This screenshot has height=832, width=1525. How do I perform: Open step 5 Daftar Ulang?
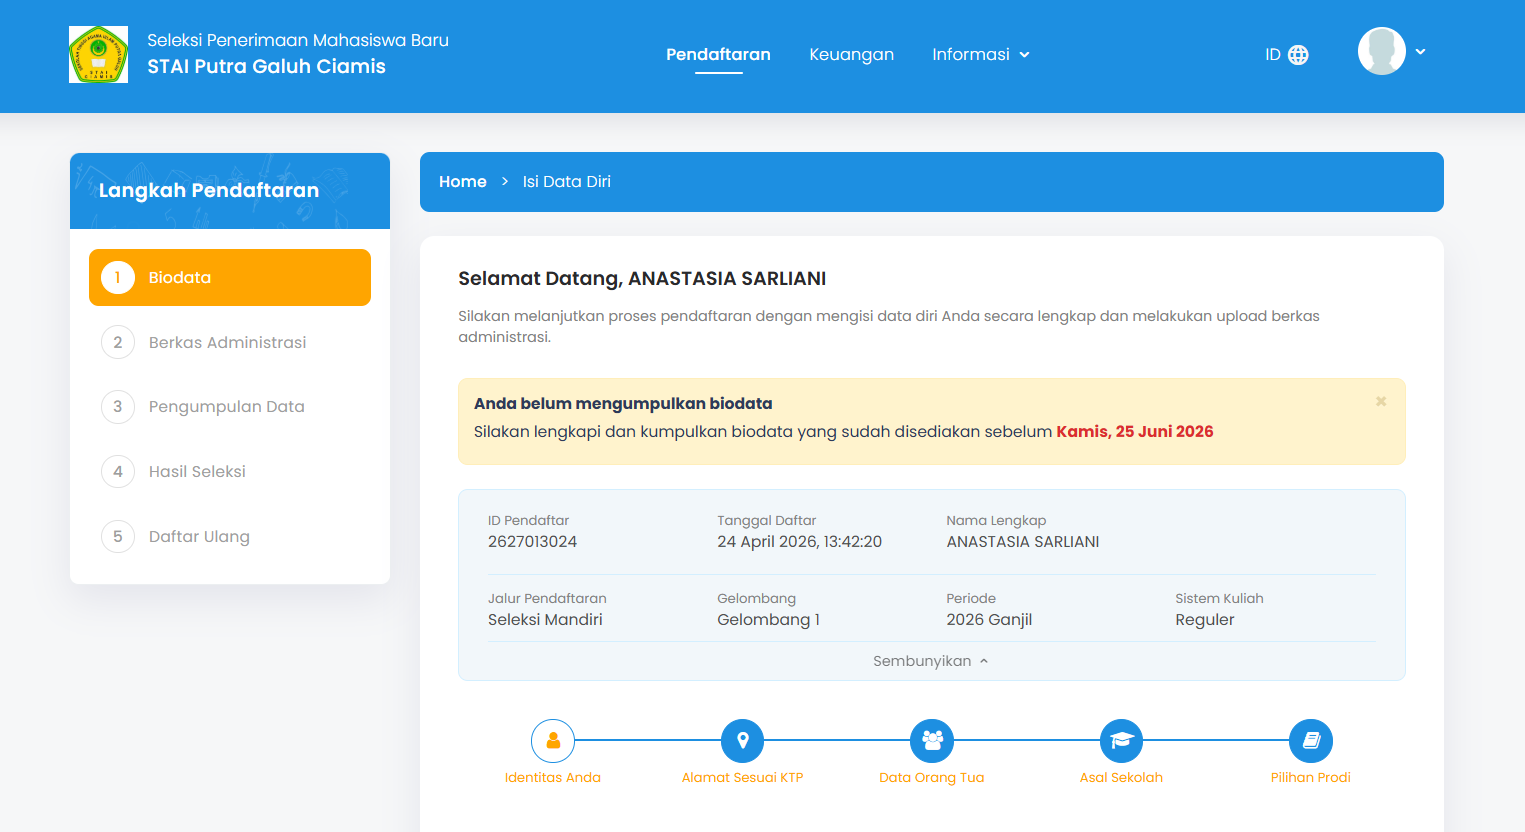[199, 537]
